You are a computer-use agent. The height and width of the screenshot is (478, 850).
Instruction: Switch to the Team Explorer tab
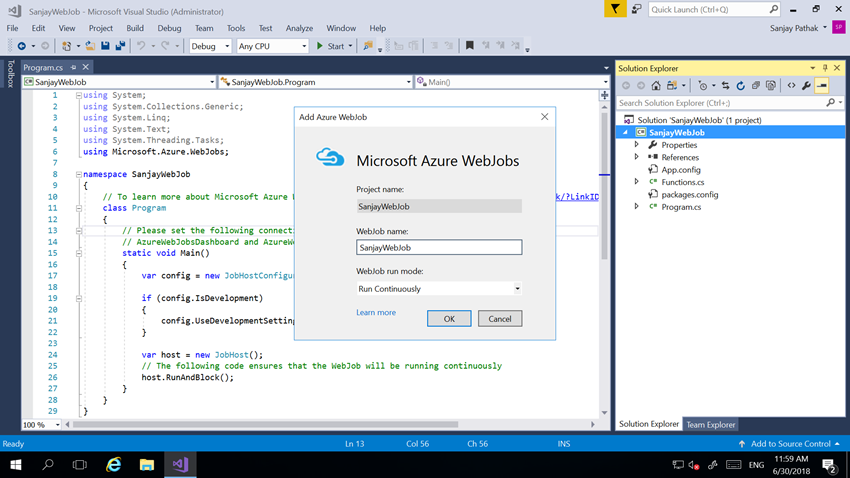pyautogui.click(x=711, y=425)
